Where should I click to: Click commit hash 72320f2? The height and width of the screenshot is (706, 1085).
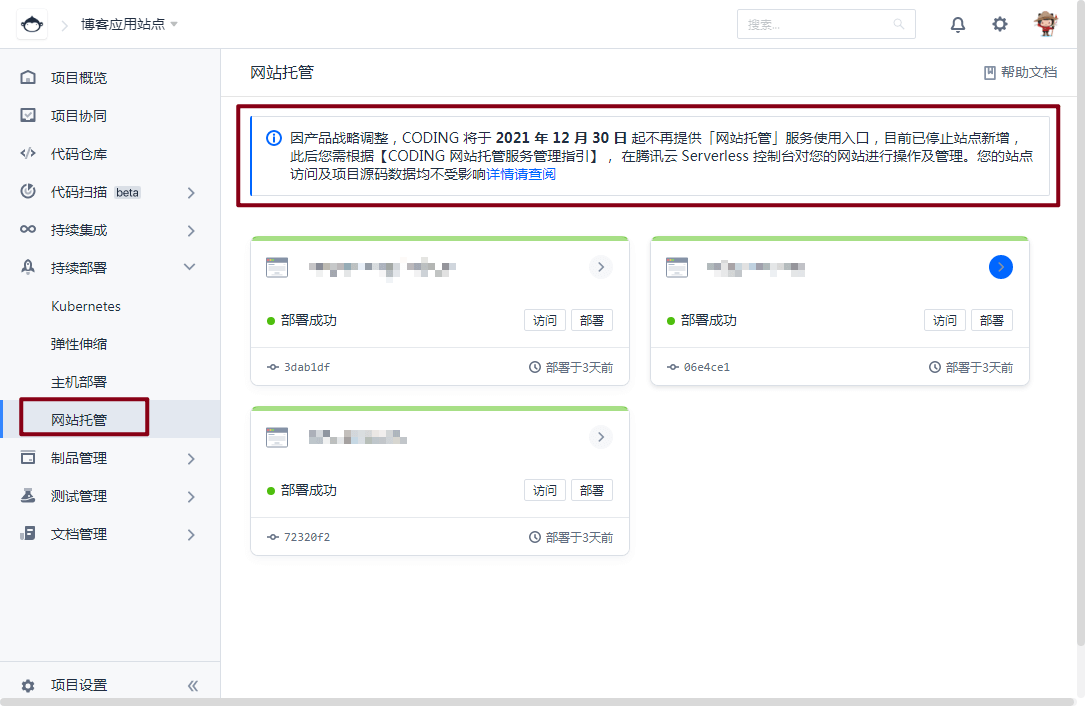[307, 537]
